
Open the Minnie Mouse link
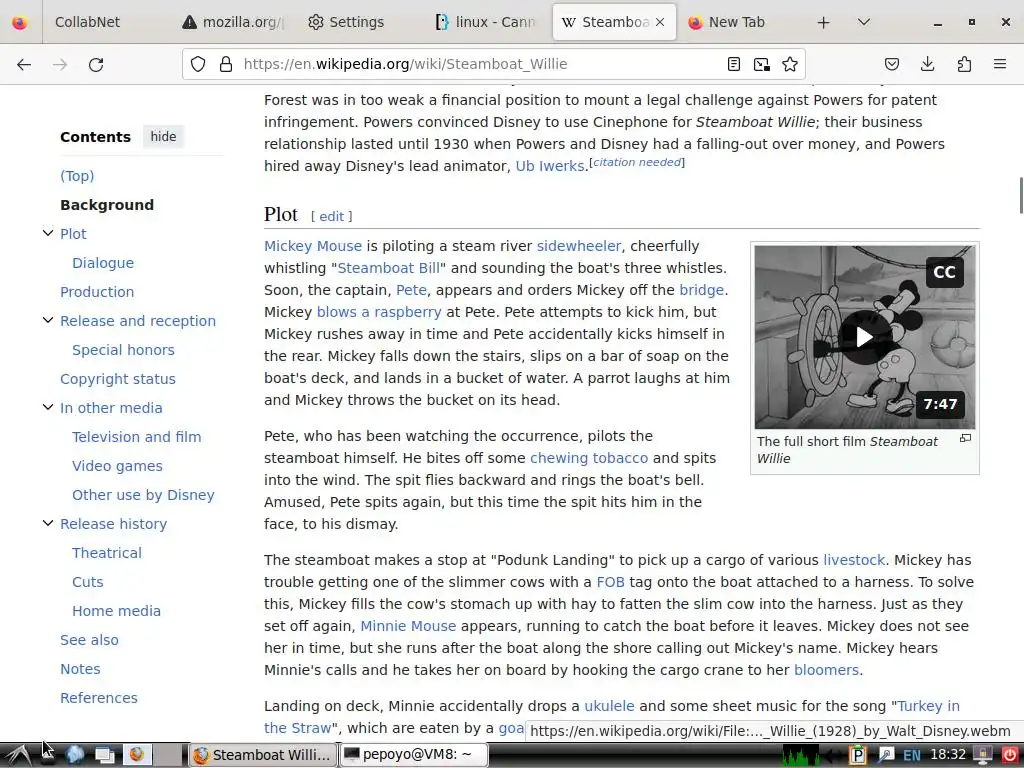(x=408, y=626)
